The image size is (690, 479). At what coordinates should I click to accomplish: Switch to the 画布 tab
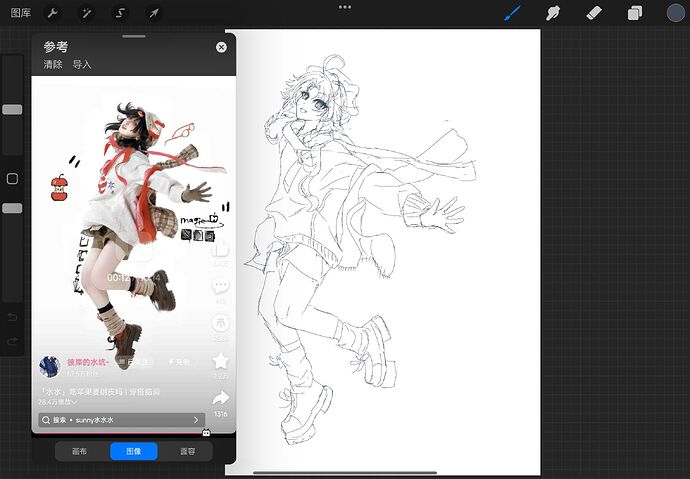(80, 451)
